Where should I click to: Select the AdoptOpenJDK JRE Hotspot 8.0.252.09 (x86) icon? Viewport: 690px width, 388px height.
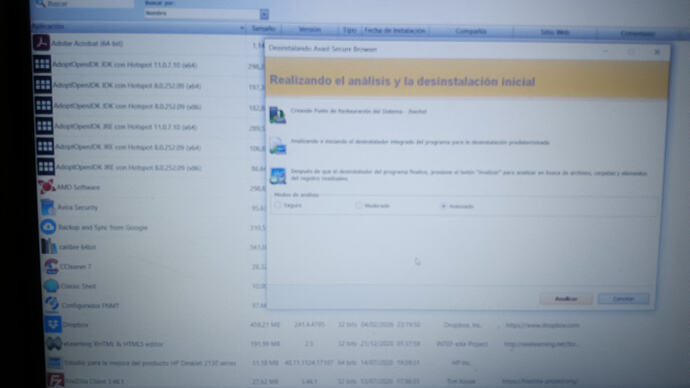coord(46,167)
